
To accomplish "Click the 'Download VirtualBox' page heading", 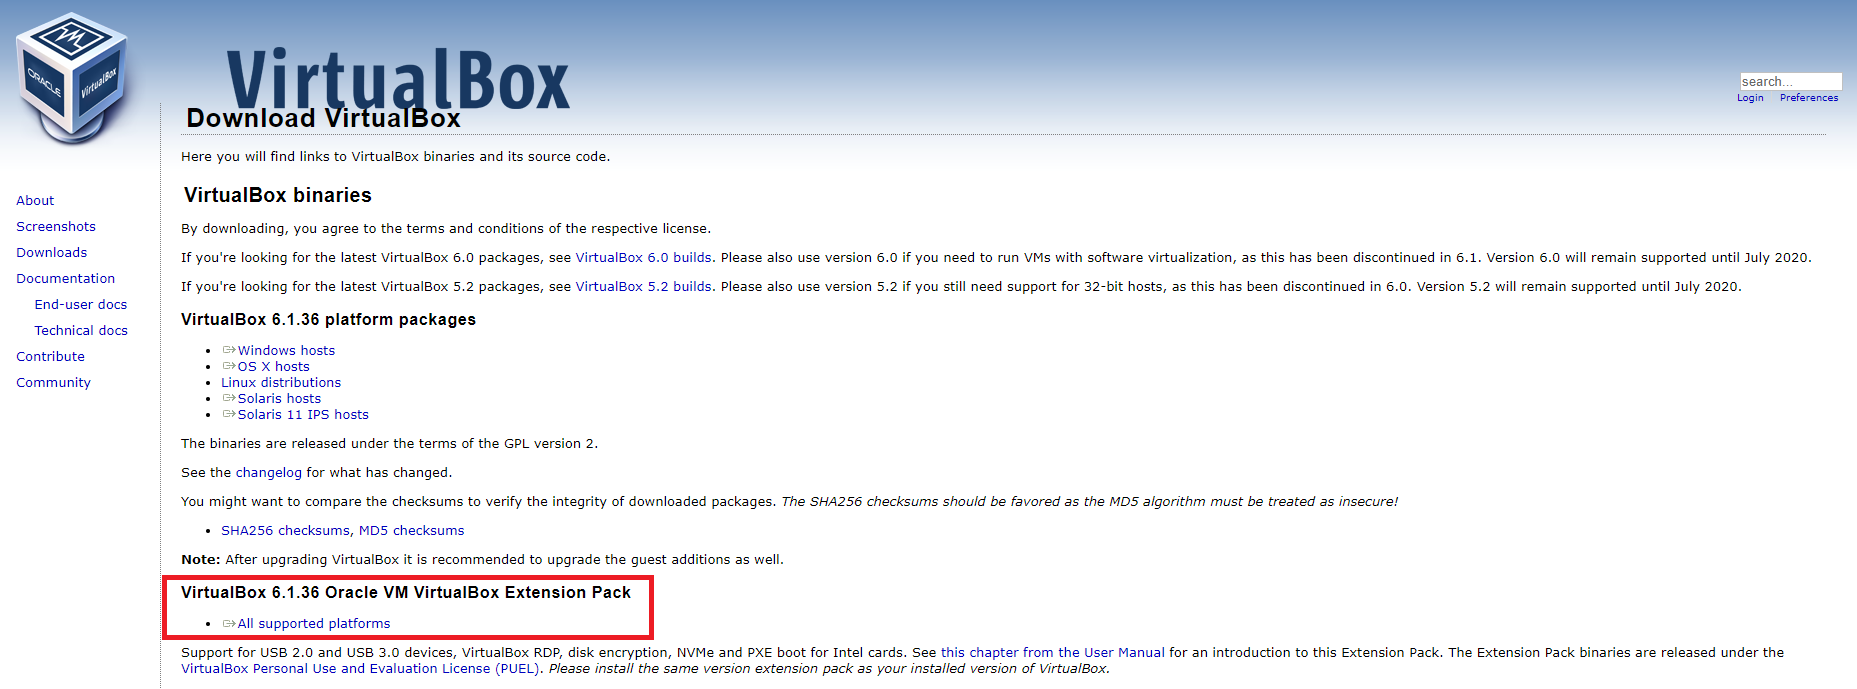I will [x=323, y=119].
